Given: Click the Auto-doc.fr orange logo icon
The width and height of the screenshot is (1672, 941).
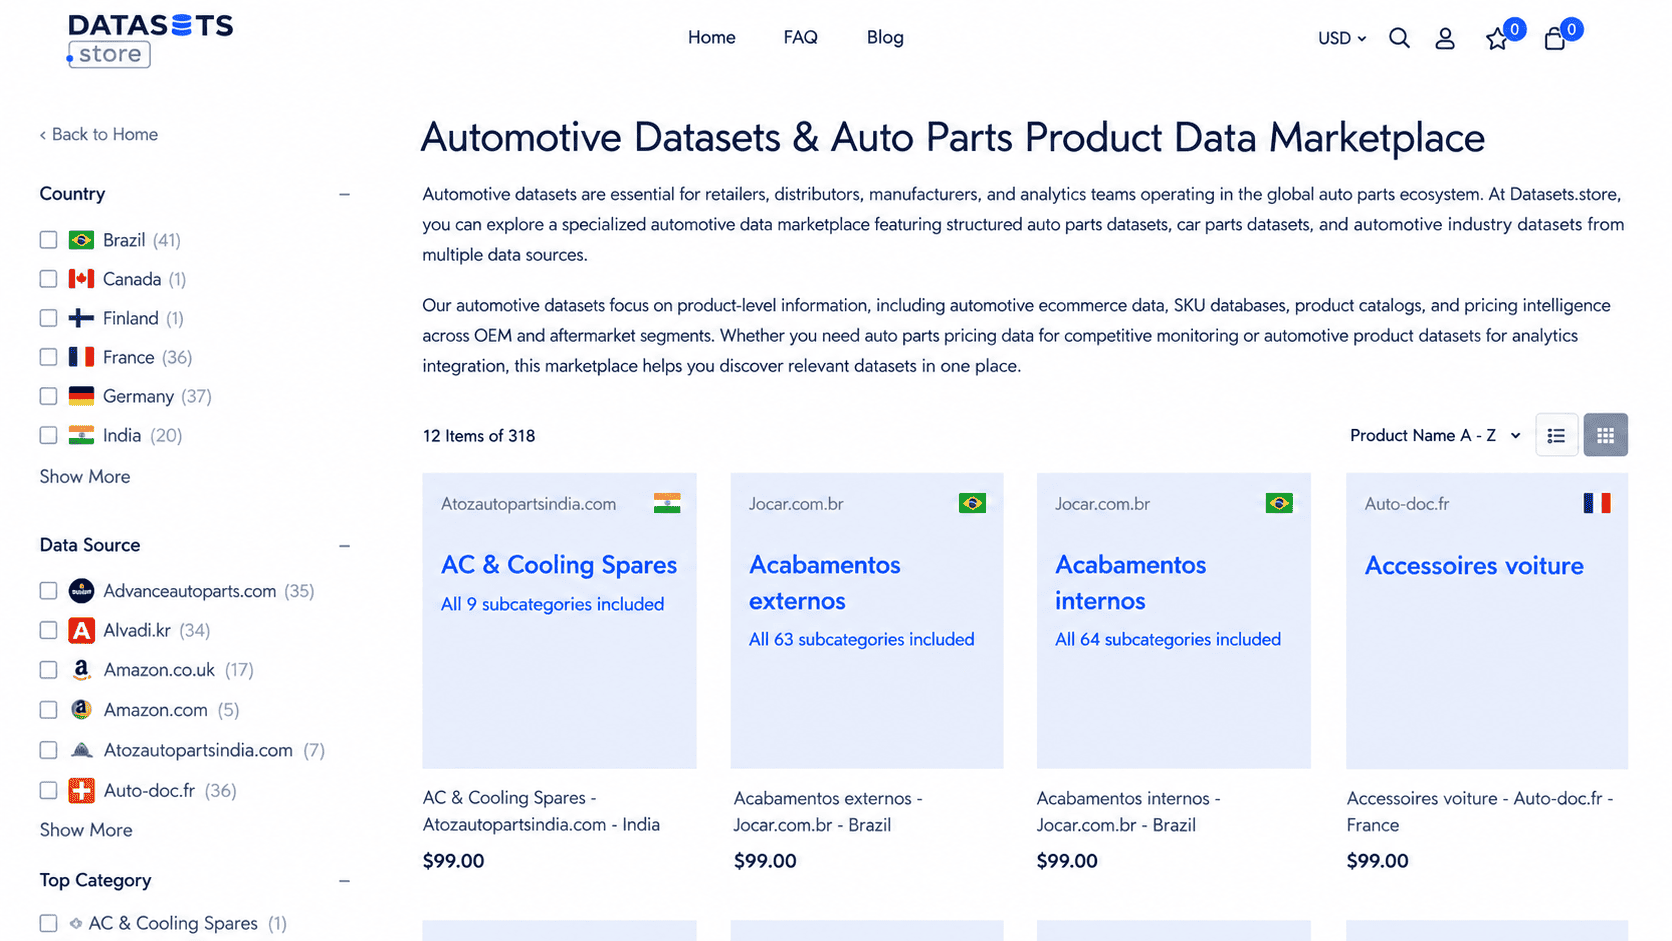Looking at the screenshot, I should click(x=81, y=790).
